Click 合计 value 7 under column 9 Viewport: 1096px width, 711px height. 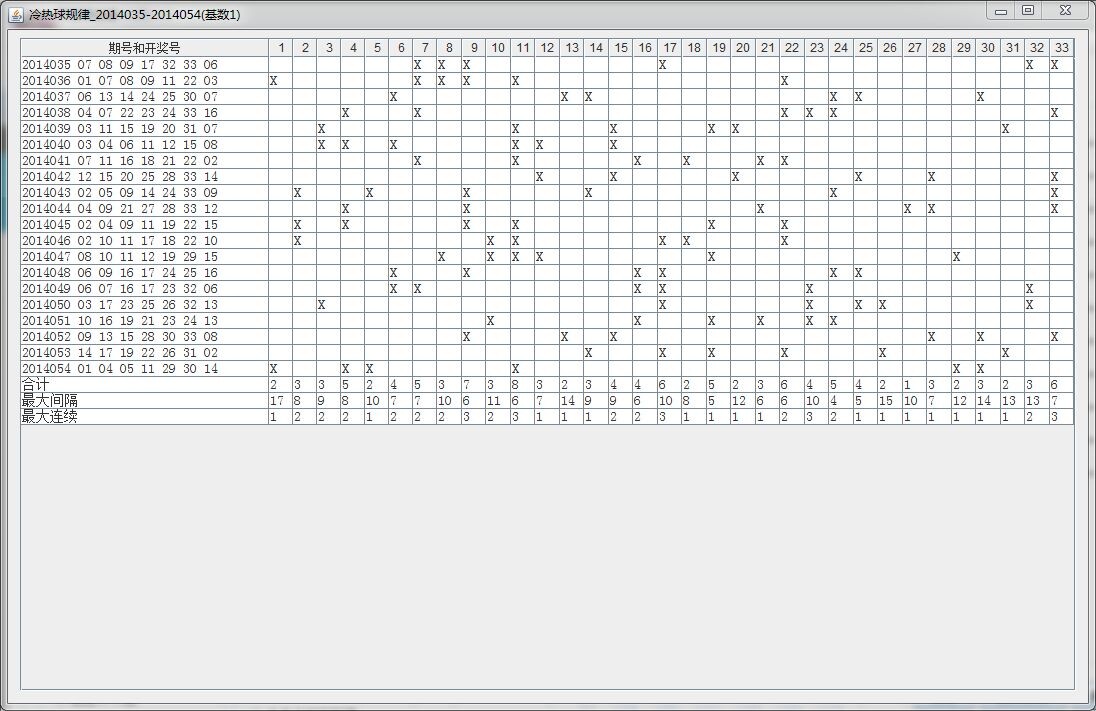[466, 385]
